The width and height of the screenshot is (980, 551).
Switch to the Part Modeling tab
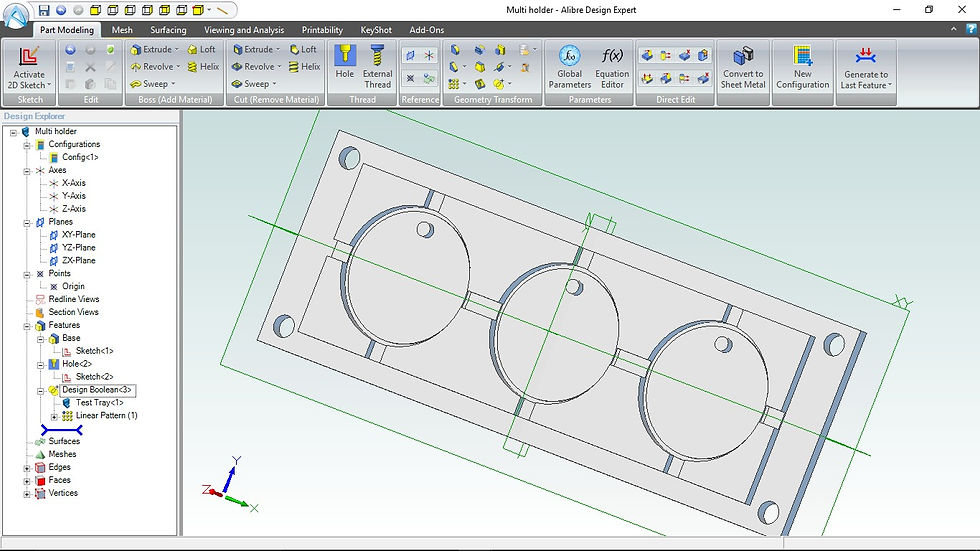click(x=66, y=29)
